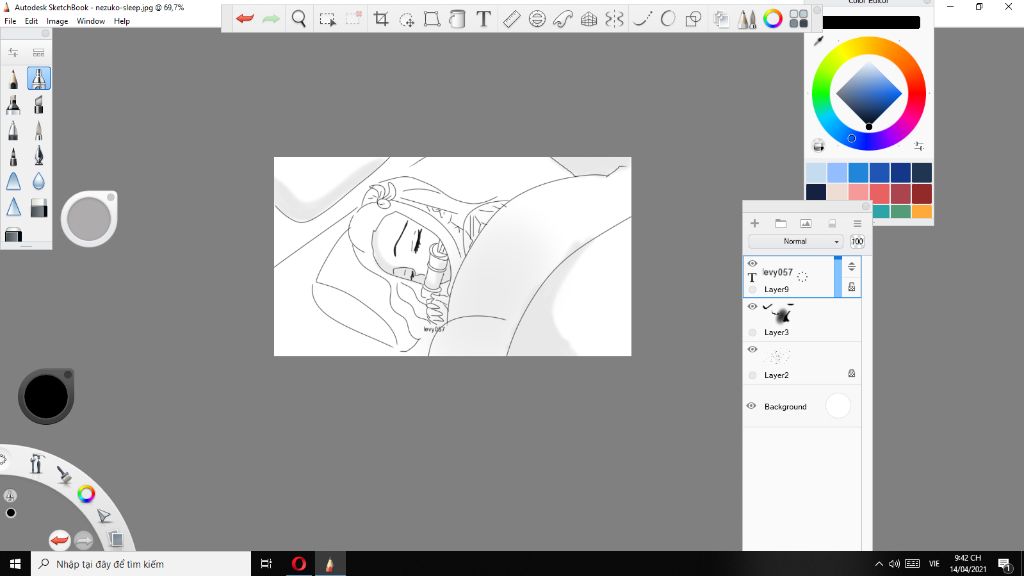
Task: Open the Edit menu
Action: coord(31,21)
